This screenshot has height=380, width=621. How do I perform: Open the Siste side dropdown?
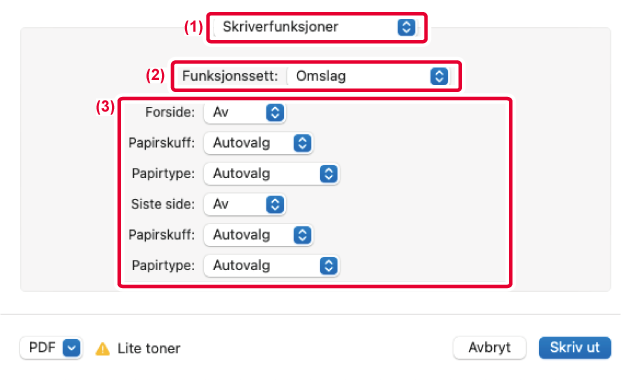coord(244,204)
